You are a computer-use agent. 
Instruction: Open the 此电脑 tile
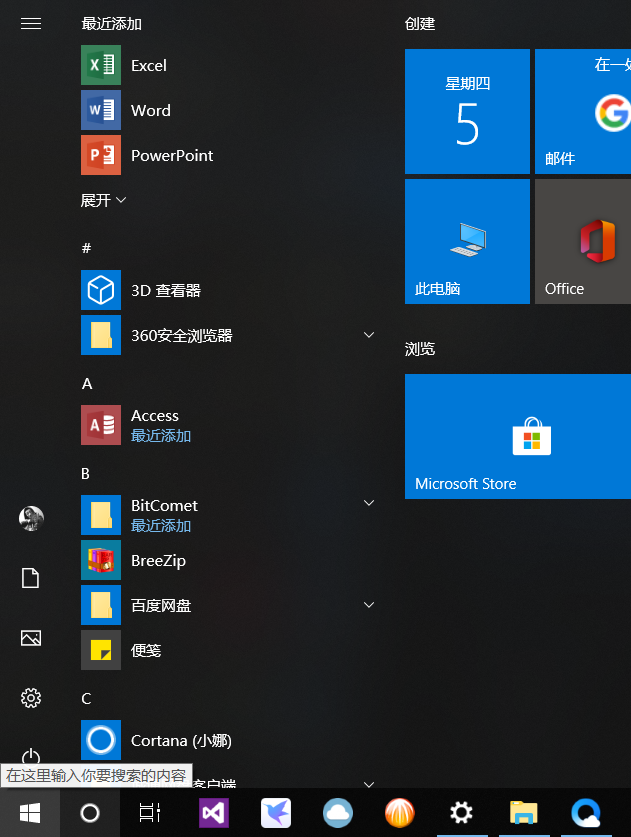coord(467,241)
